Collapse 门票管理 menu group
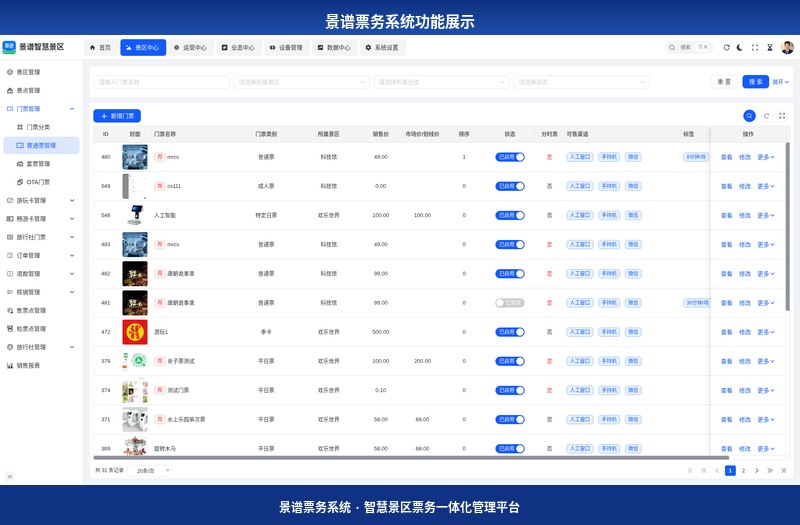This screenshot has height=525, width=800. (41, 109)
